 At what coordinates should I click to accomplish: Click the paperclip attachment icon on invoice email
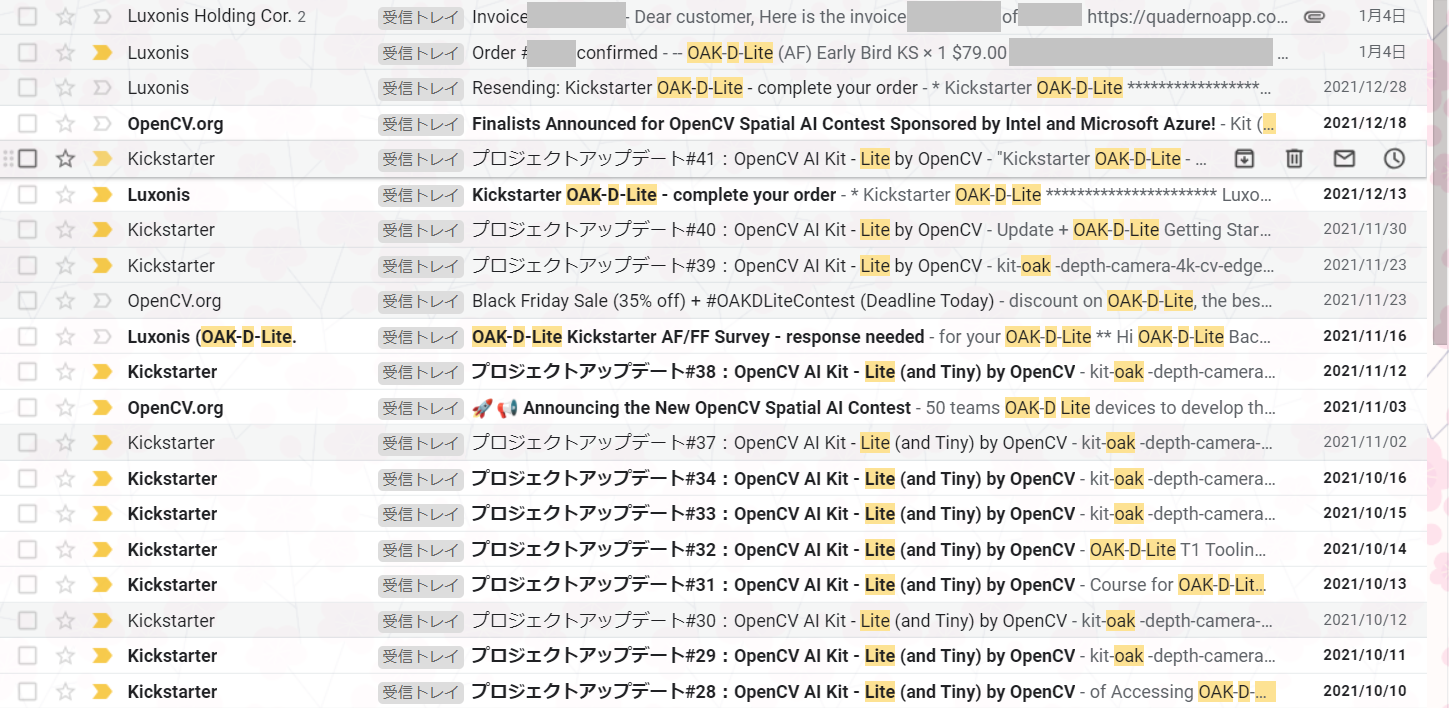(x=1315, y=17)
